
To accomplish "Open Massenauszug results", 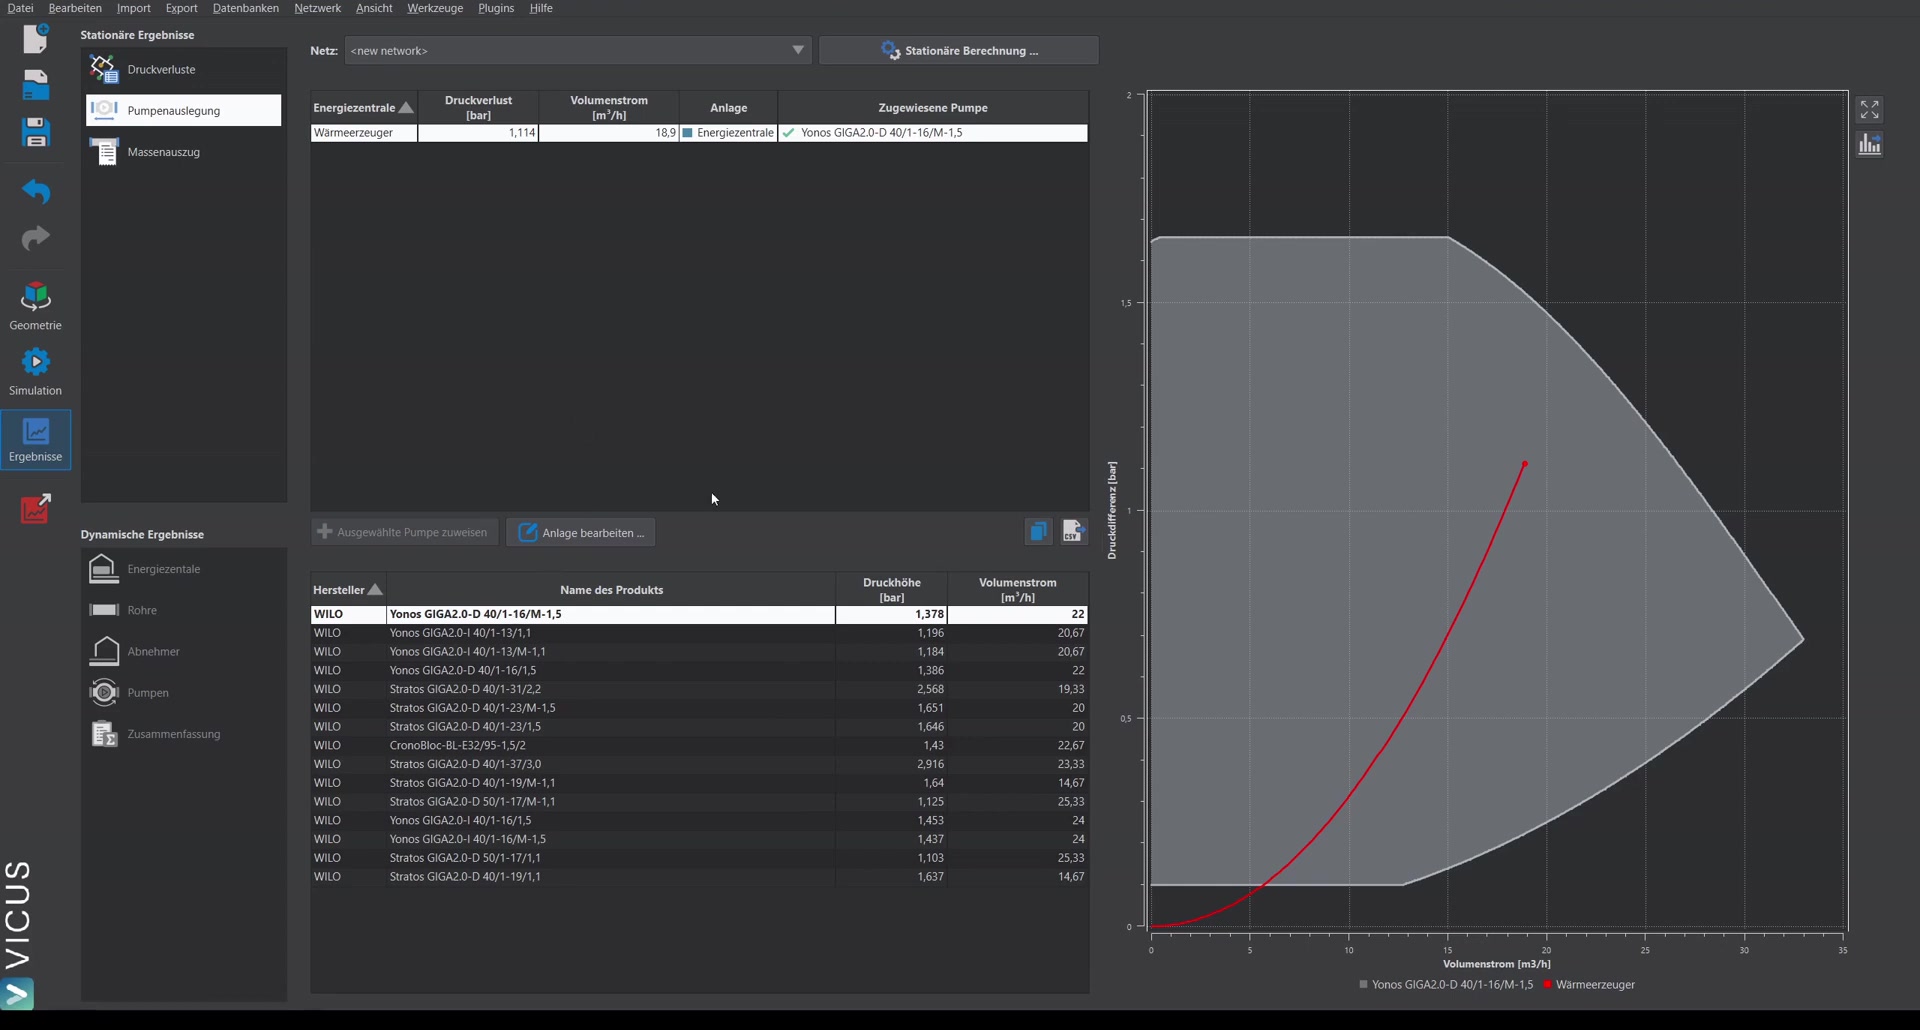I will tap(184, 152).
